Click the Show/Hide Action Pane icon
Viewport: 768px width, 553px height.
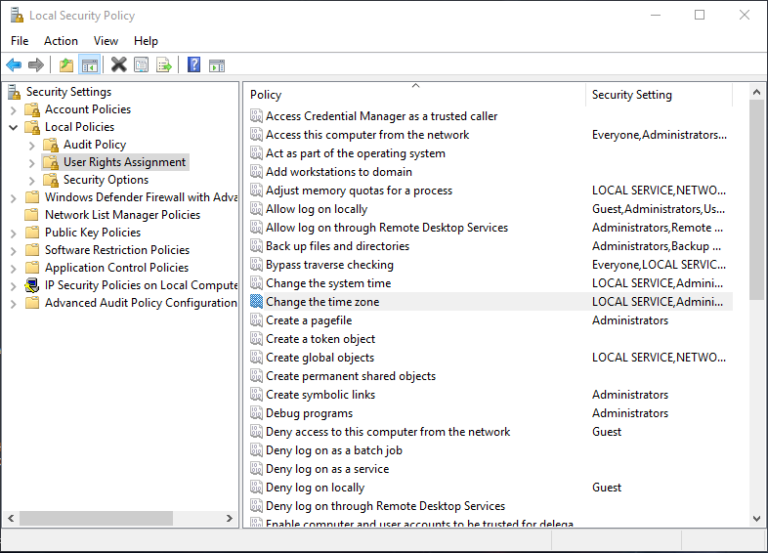217,65
